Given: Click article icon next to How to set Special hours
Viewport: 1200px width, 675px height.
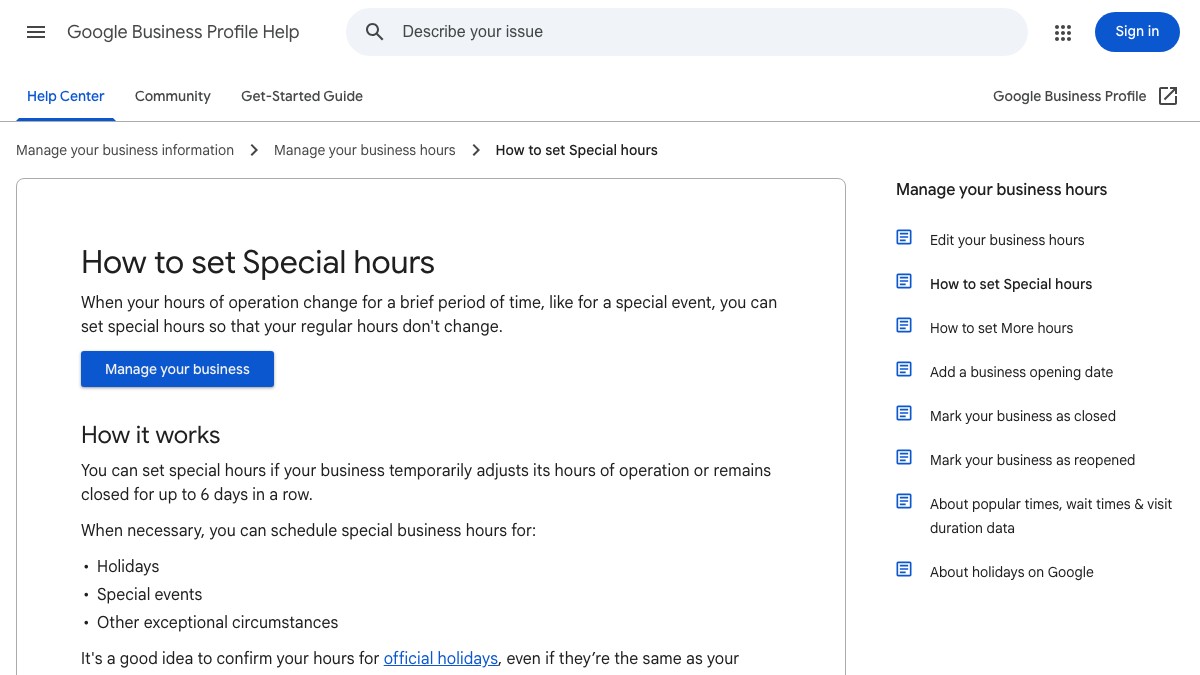Looking at the screenshot, I should click(904, 282).
